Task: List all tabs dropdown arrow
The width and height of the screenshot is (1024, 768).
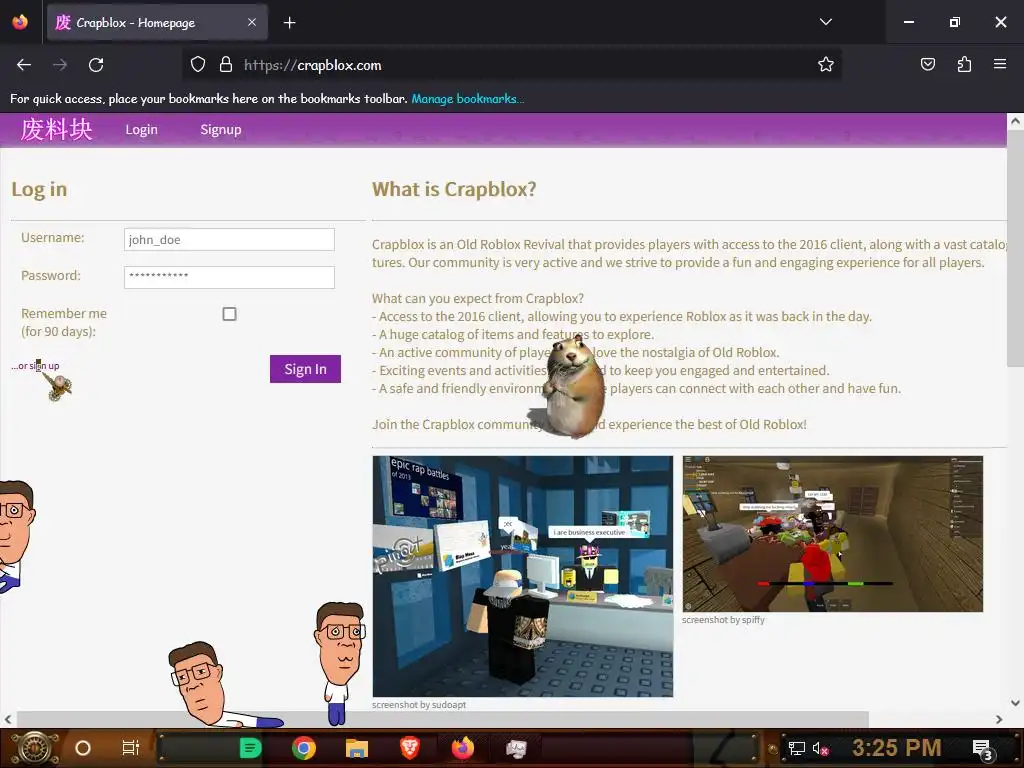Action: pyautogui.click(x=825, y=22)
